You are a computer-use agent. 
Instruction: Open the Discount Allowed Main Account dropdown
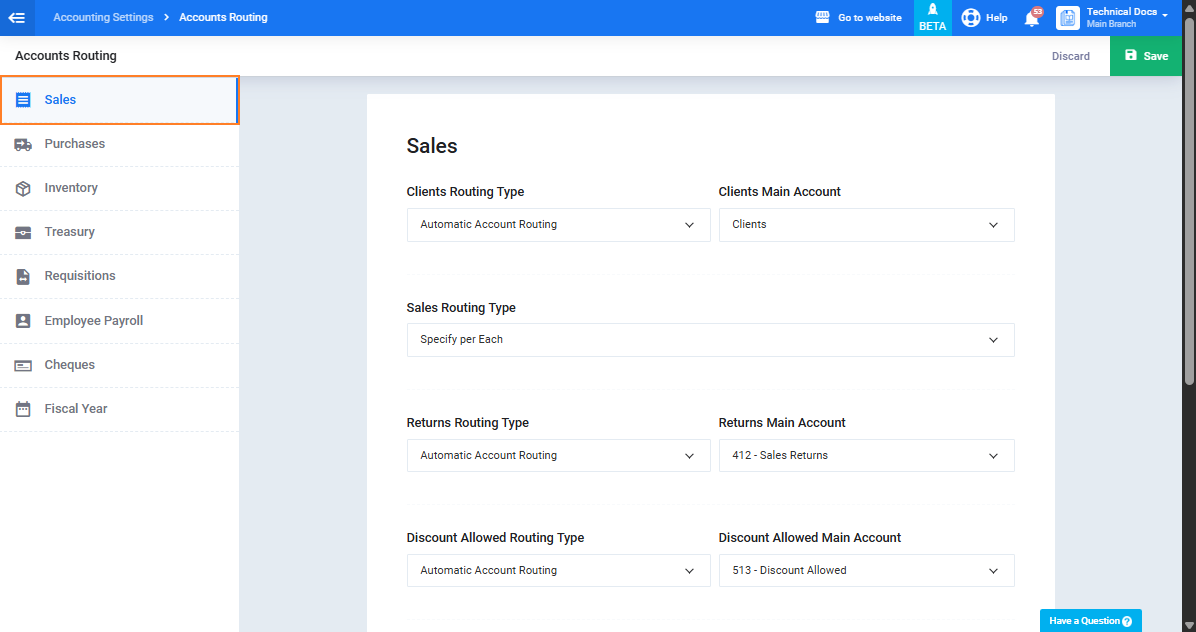coord(866,570)
